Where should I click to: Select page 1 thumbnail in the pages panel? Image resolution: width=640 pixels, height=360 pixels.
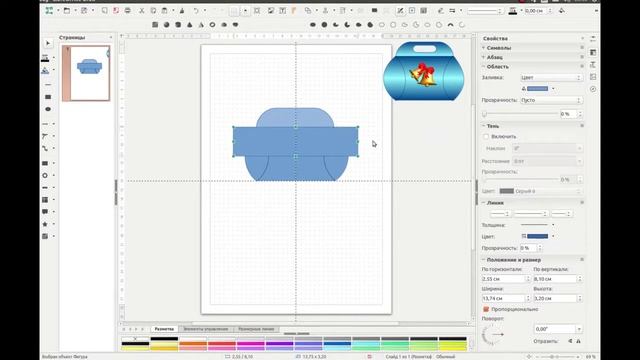[x=86, y=73]
